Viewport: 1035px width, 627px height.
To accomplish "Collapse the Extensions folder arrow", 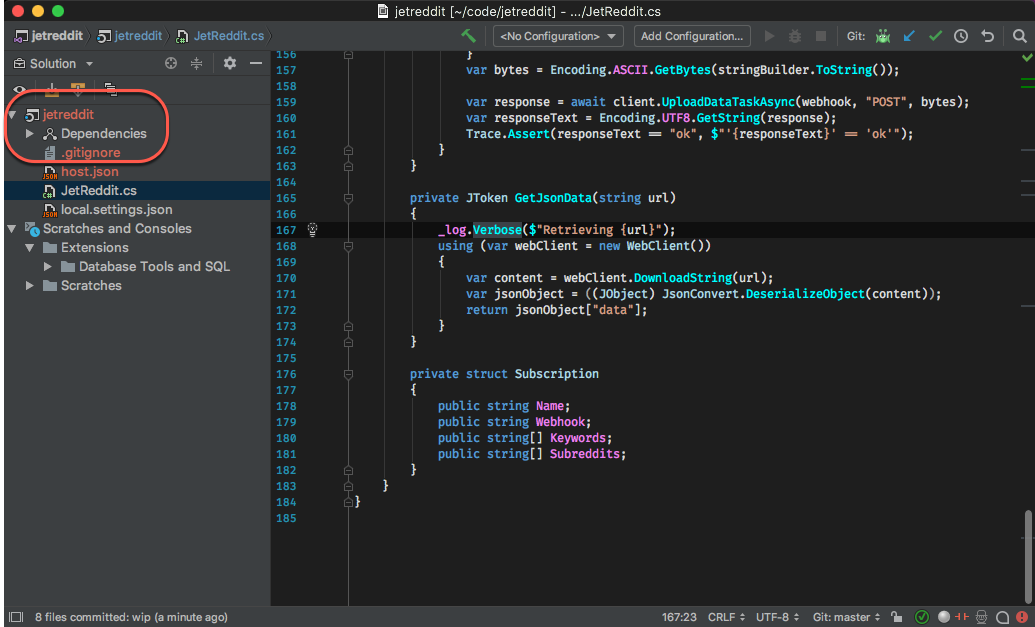I will [30, 248].
